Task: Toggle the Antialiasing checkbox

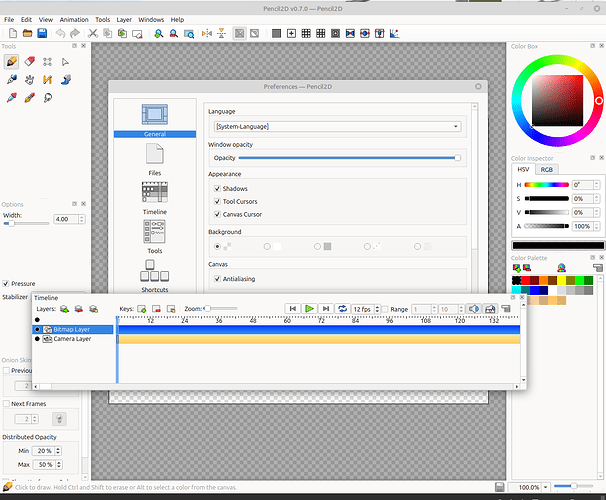Action: tap(217, 280)
